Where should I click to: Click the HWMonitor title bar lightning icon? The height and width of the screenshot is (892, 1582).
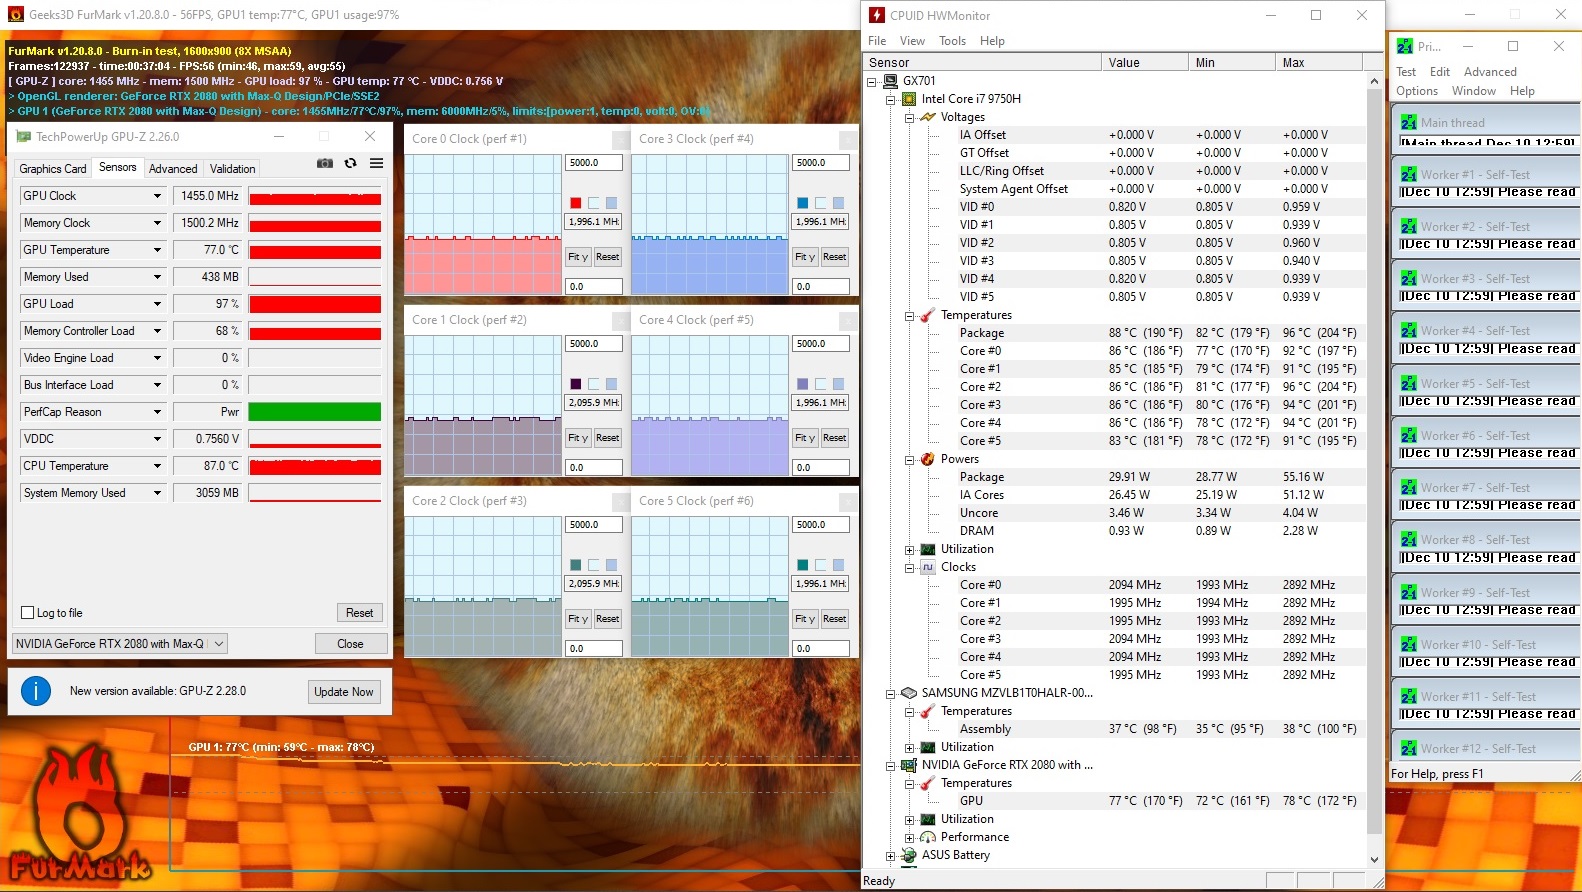[876, 15]
